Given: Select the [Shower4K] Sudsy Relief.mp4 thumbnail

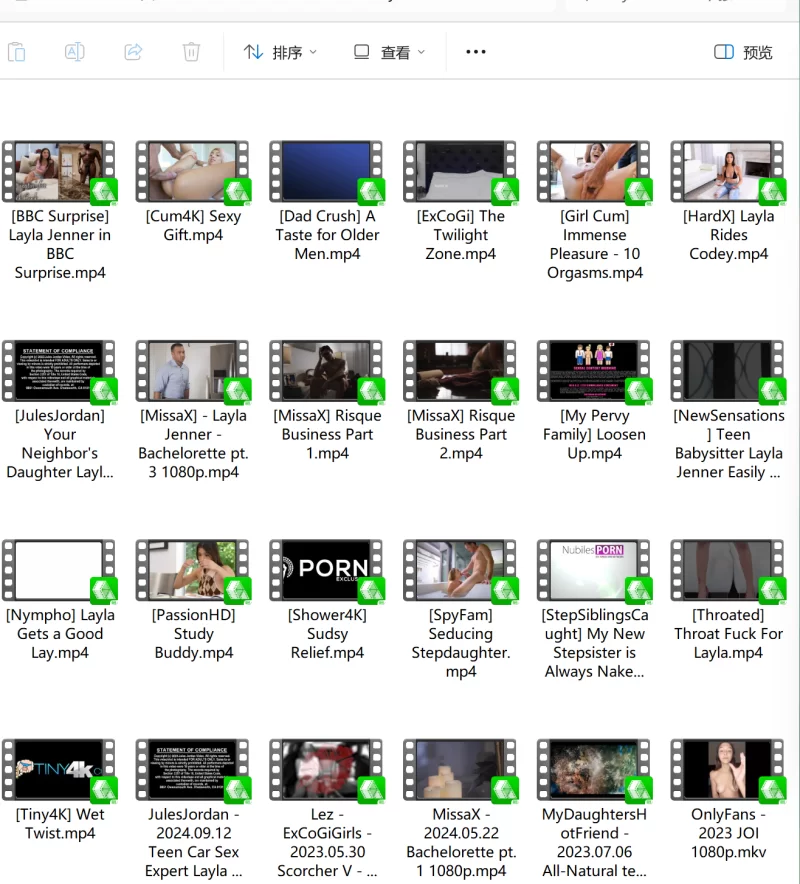Looking at the screenshot, I should tap(327, 571).
